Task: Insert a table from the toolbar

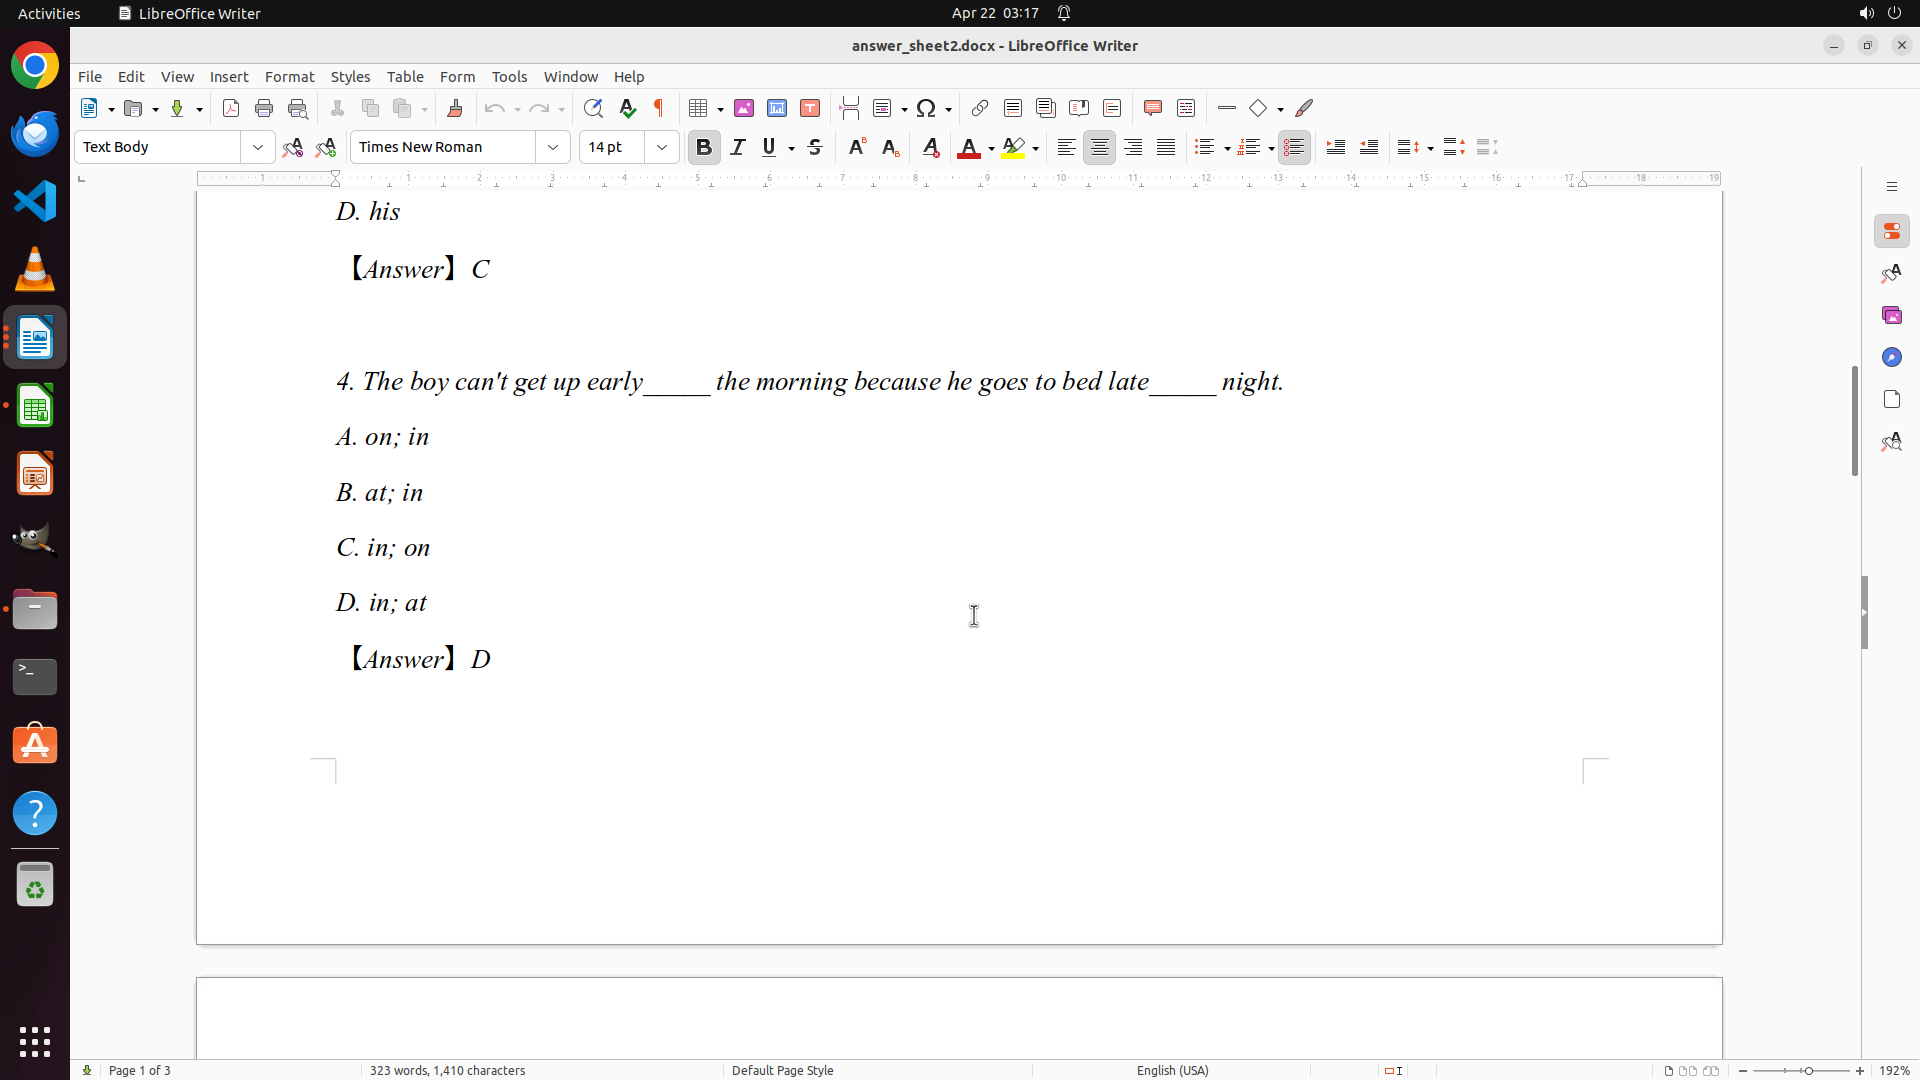Action: 699,108
